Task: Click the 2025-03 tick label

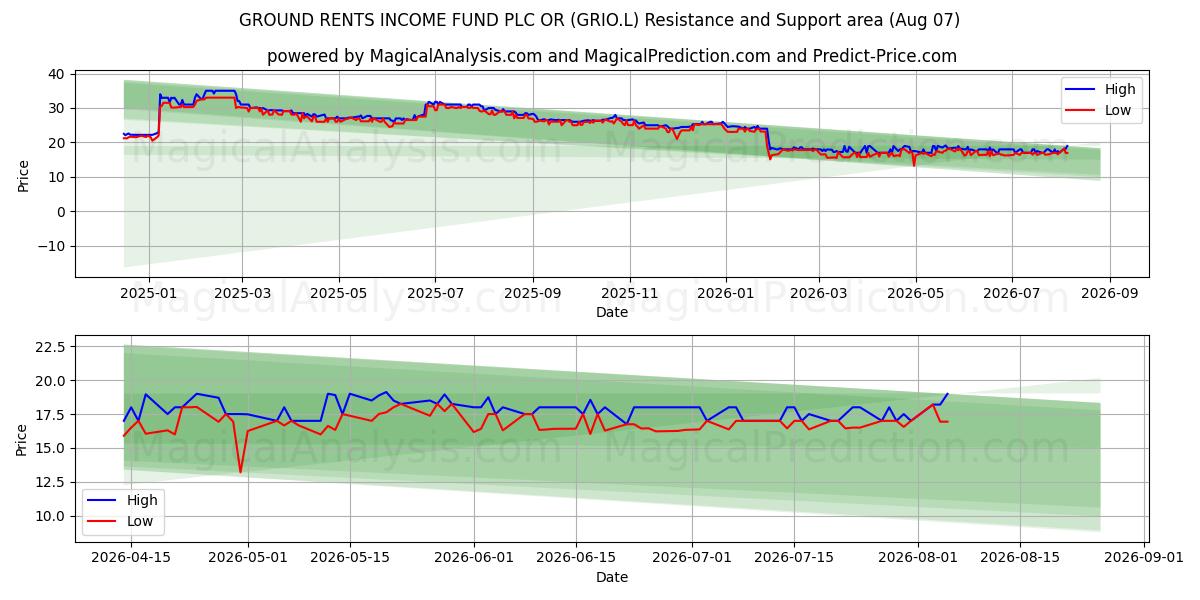Action: coord(243,293)
